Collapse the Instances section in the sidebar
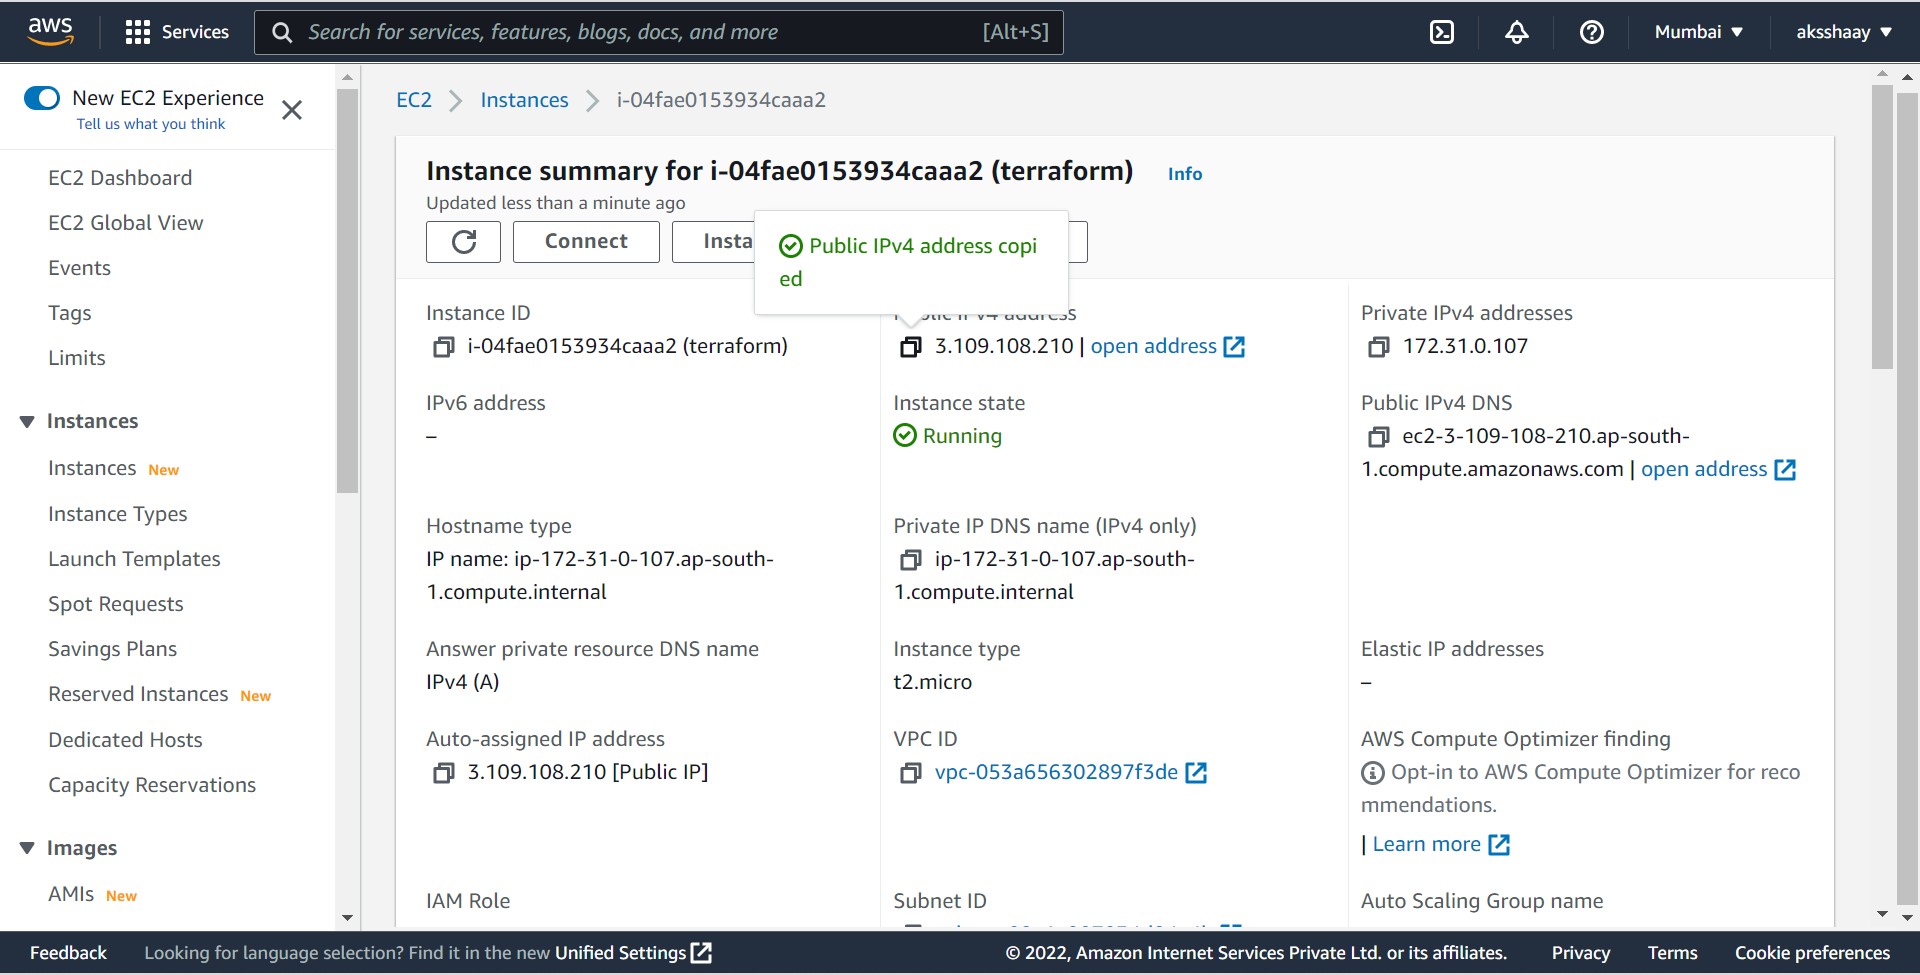The height and width of the screenshot is (975, 1920). pos(27,420)
